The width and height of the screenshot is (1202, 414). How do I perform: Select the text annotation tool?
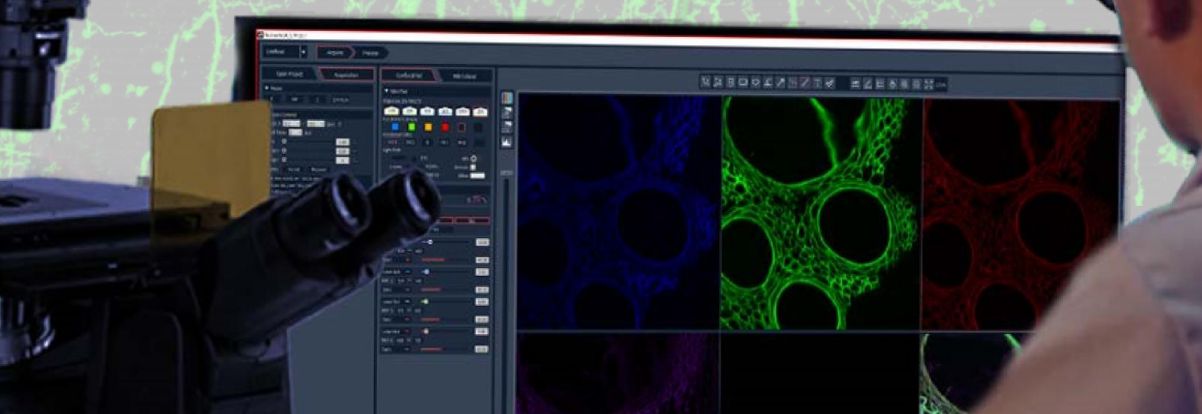tap(818, 83)
